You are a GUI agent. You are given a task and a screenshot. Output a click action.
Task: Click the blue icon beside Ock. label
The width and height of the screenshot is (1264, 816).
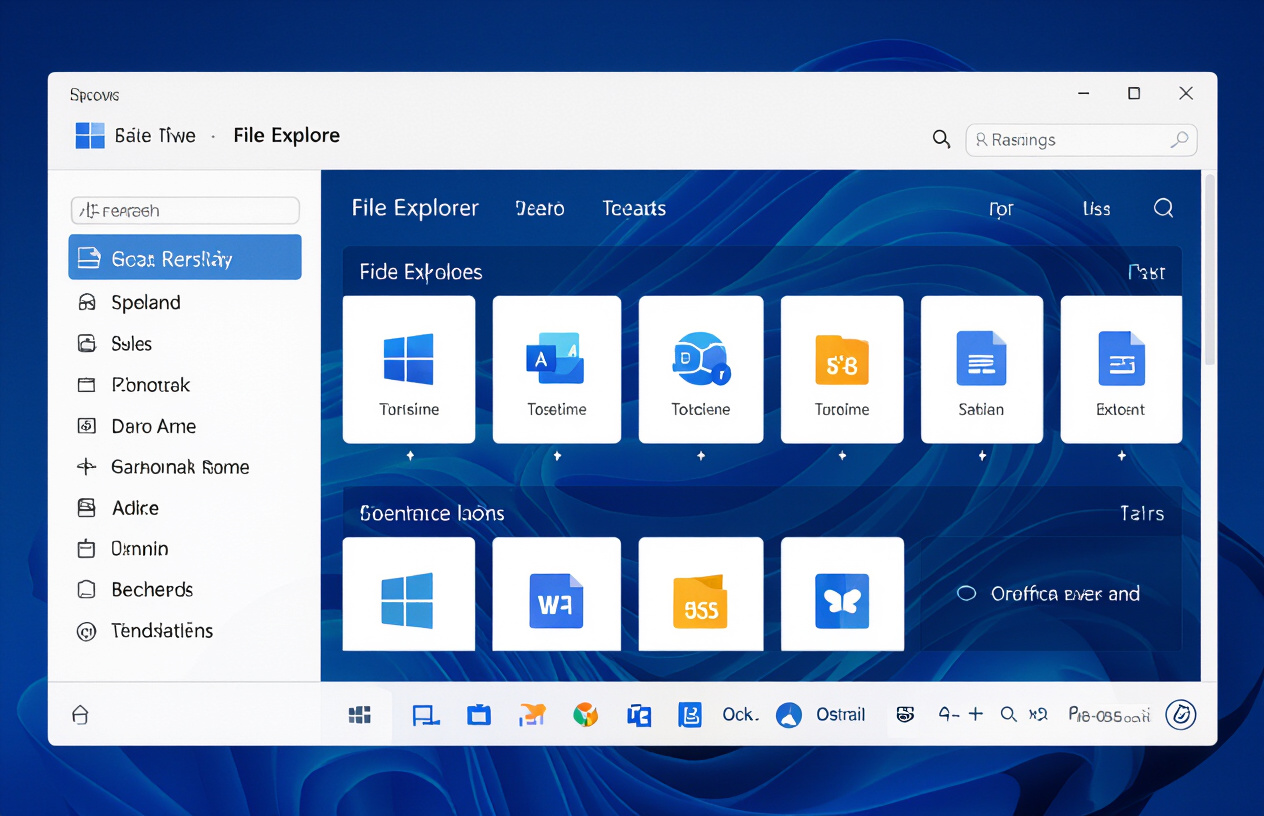[x=690, y=714]
